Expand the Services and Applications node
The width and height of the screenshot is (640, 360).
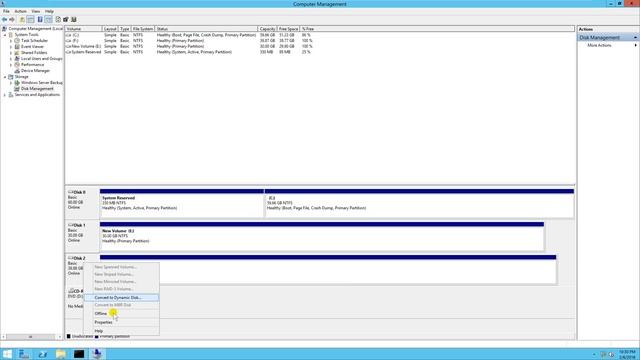pyautogui.click(x=5, y=95)
